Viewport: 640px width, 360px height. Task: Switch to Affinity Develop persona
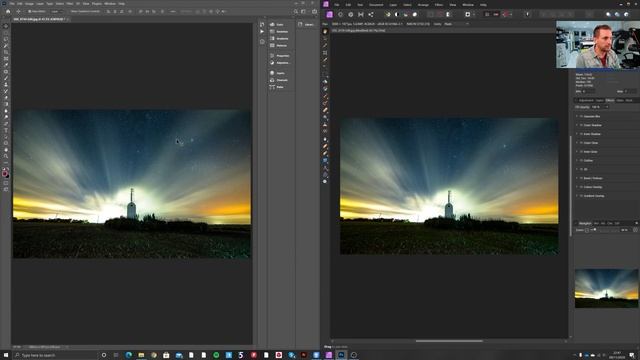351,14
